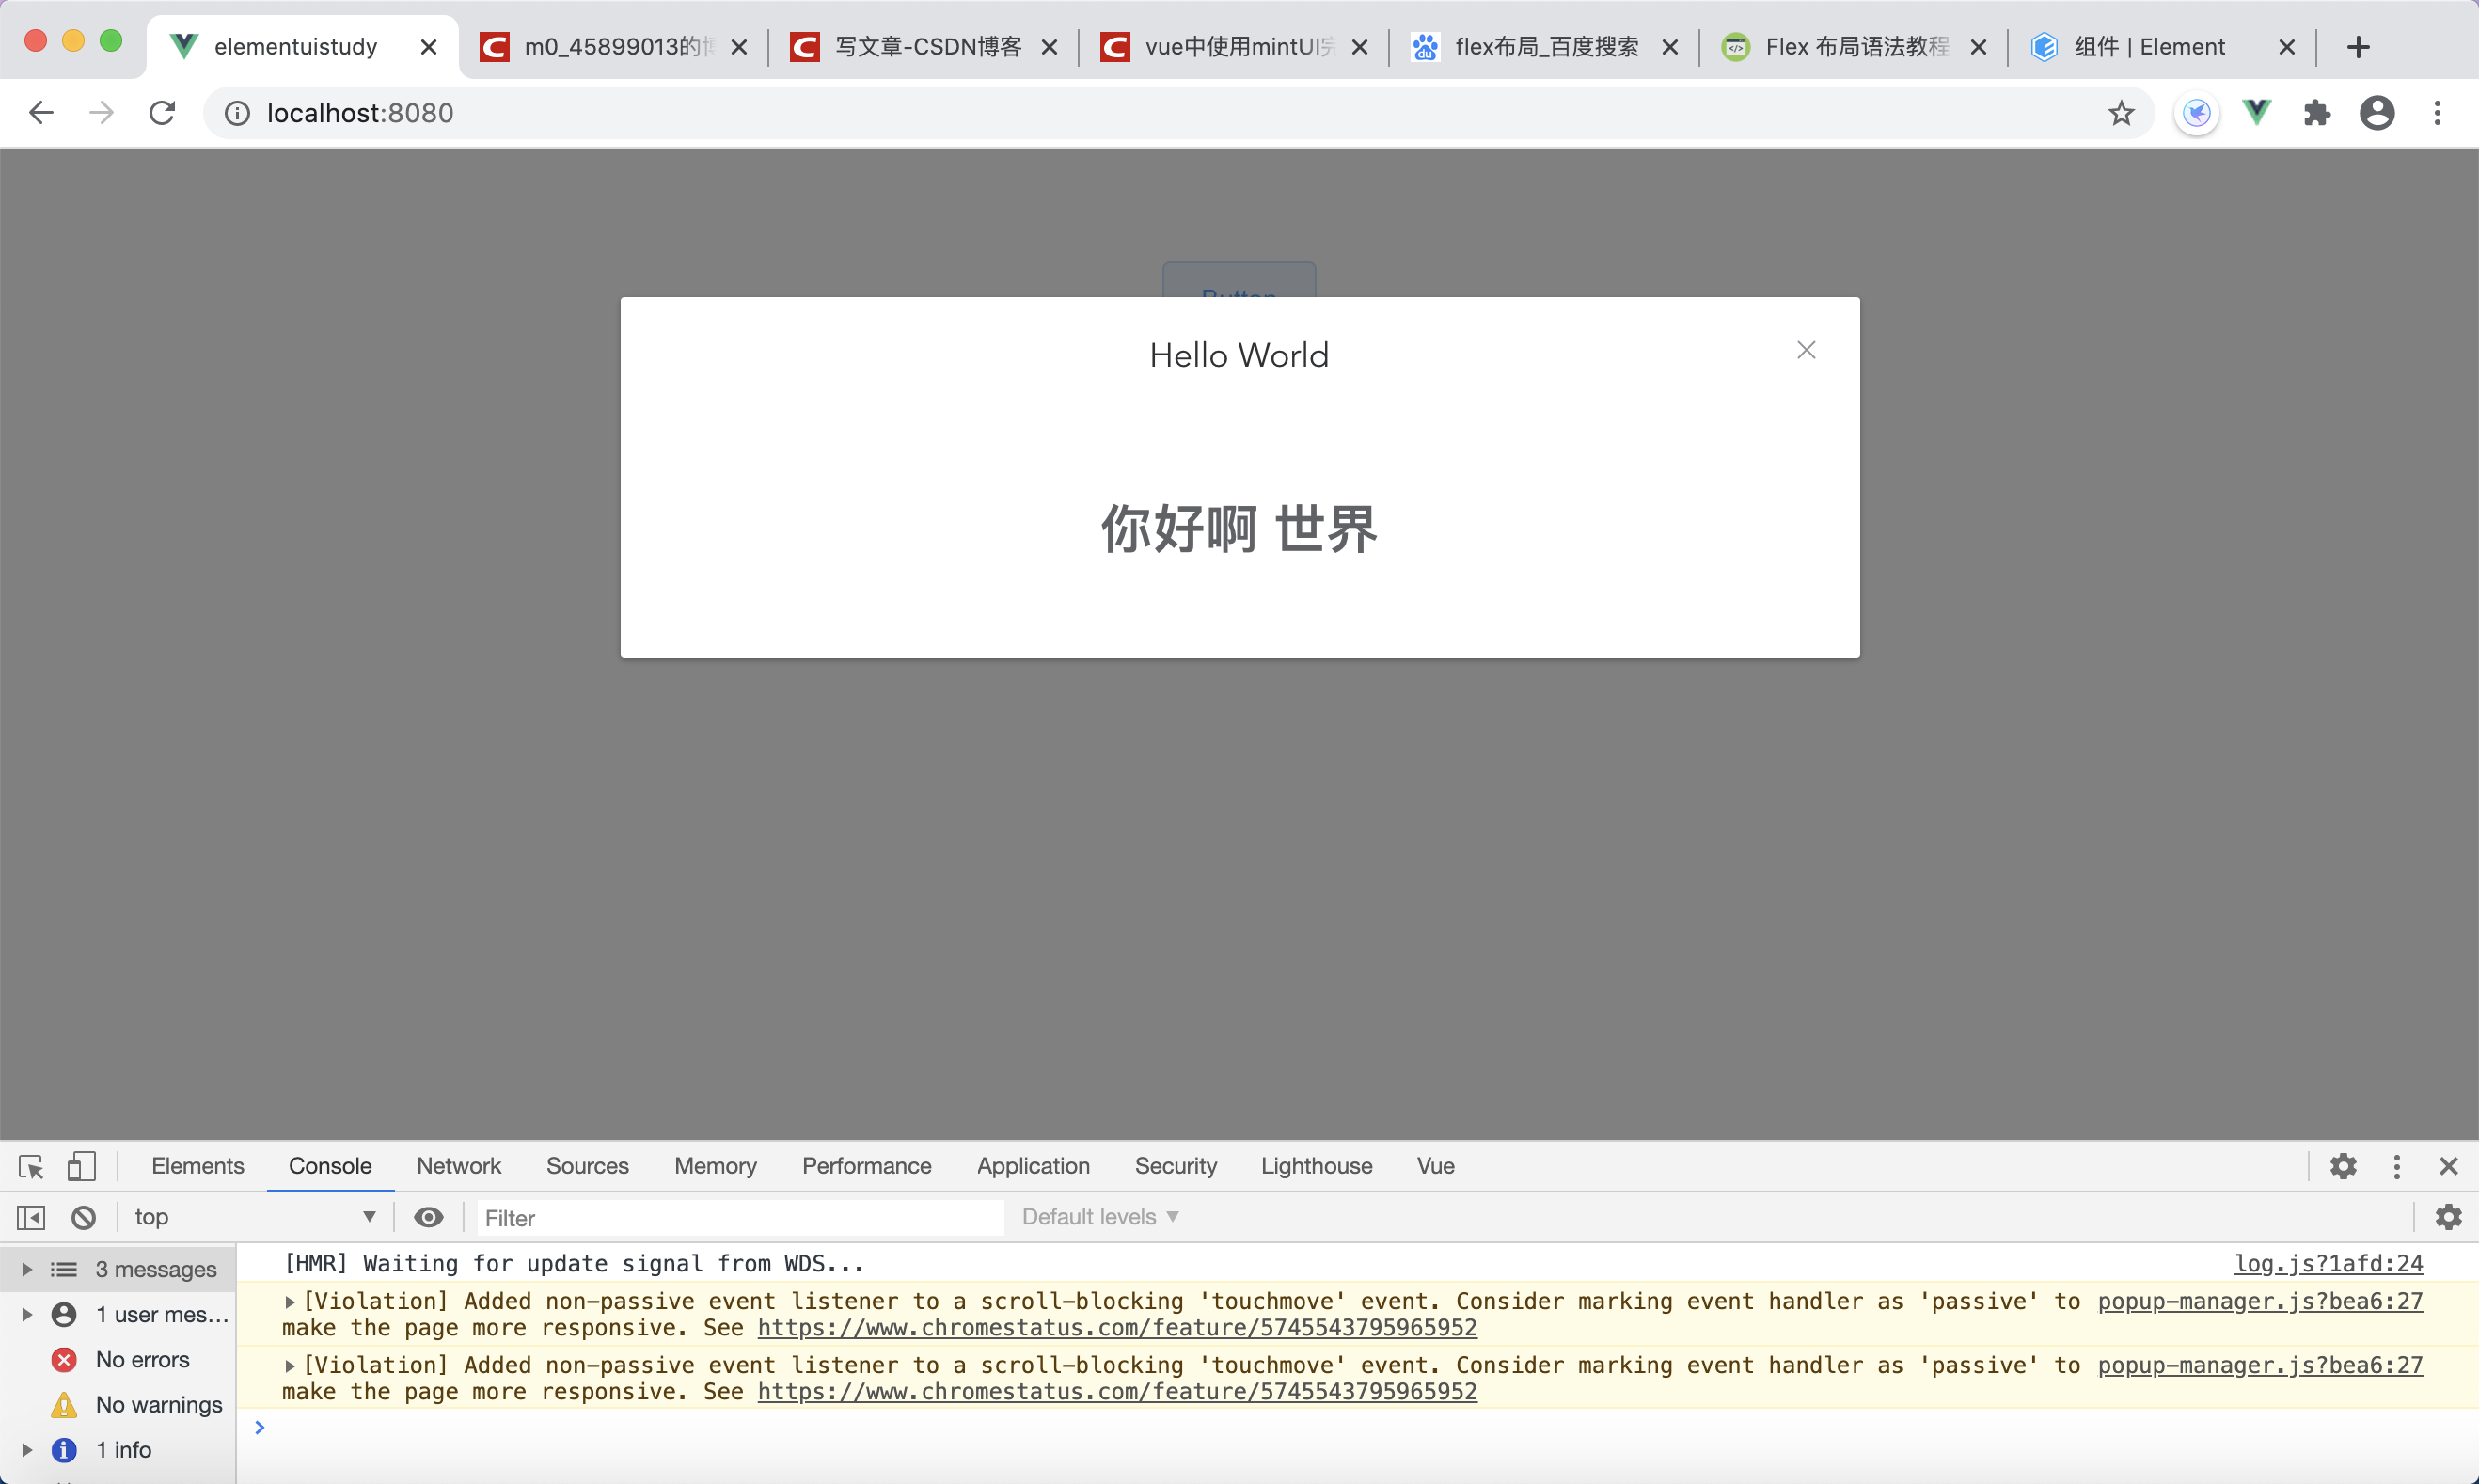Open the DevTools settings gear
The width and height of the screenshot is (2479, 1484).
pos(2343,1166)
